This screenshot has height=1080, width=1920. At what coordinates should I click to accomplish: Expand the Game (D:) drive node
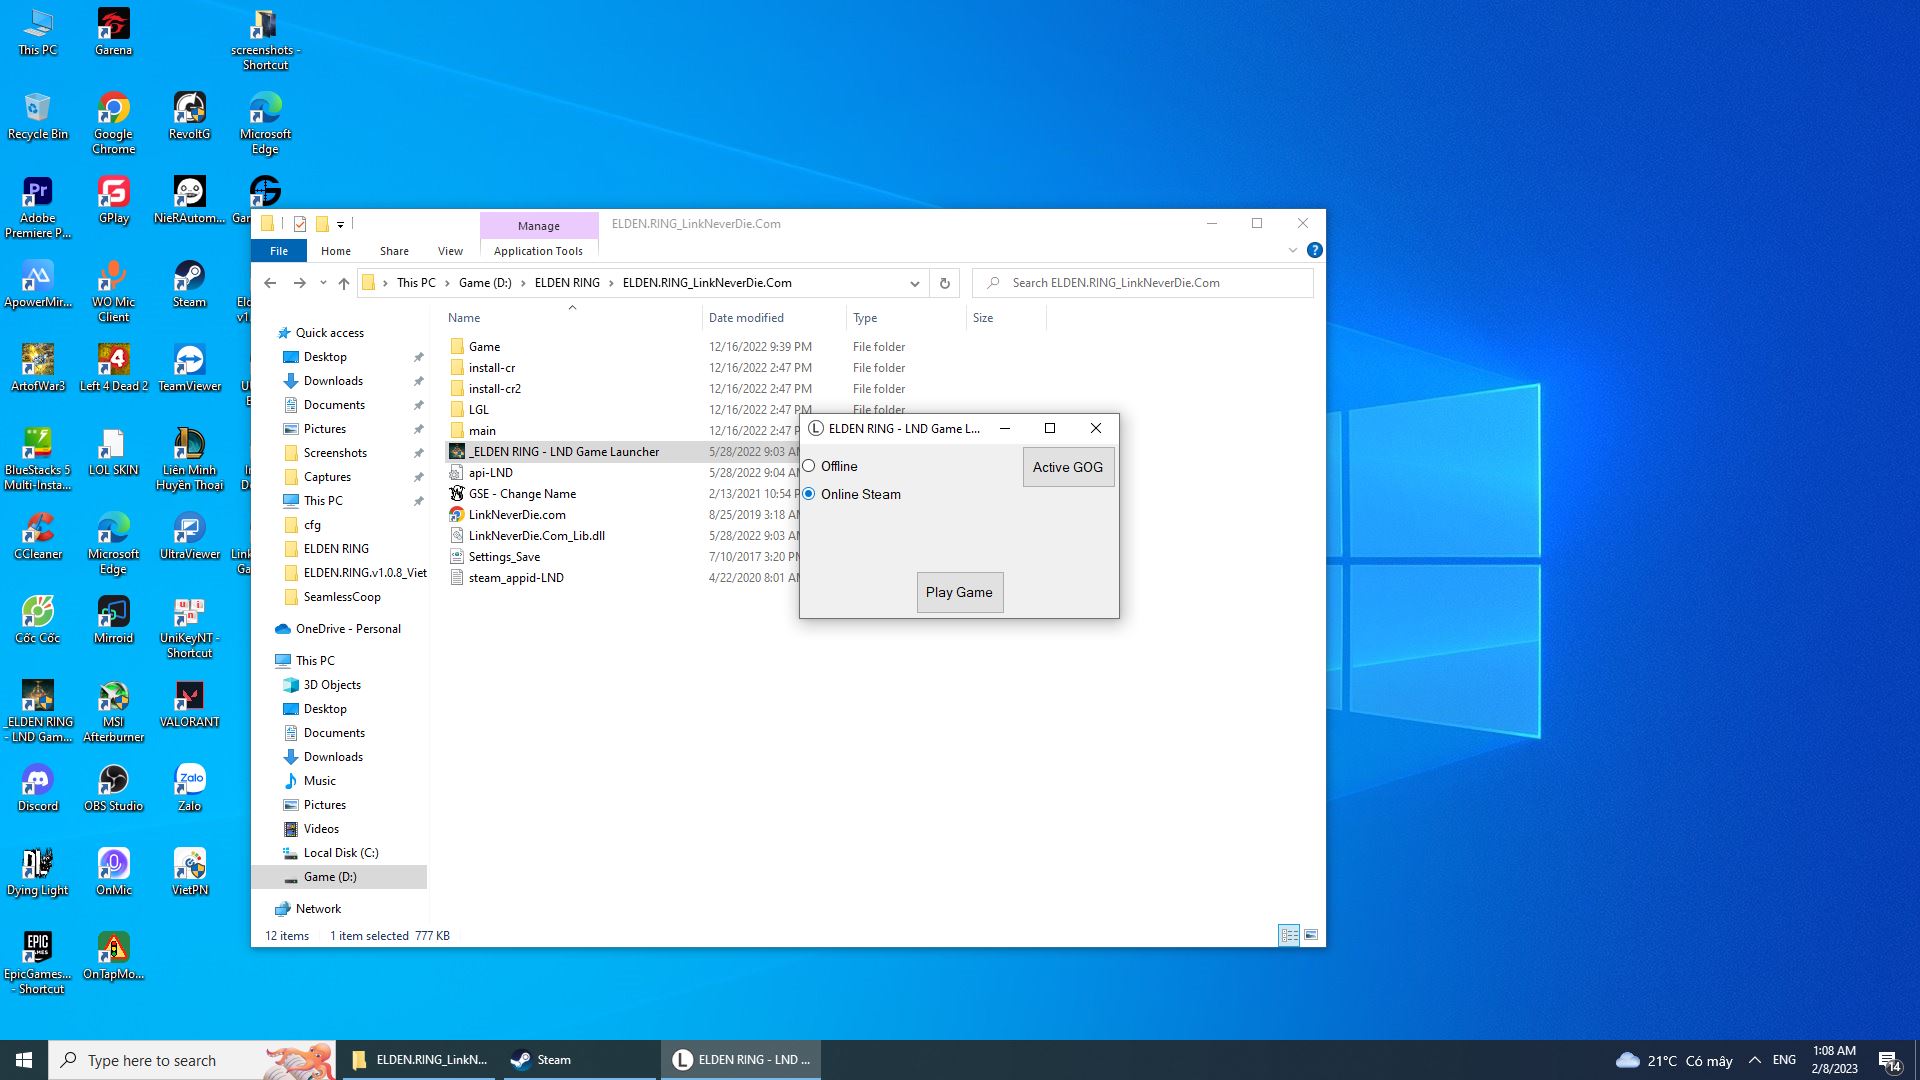276,876
